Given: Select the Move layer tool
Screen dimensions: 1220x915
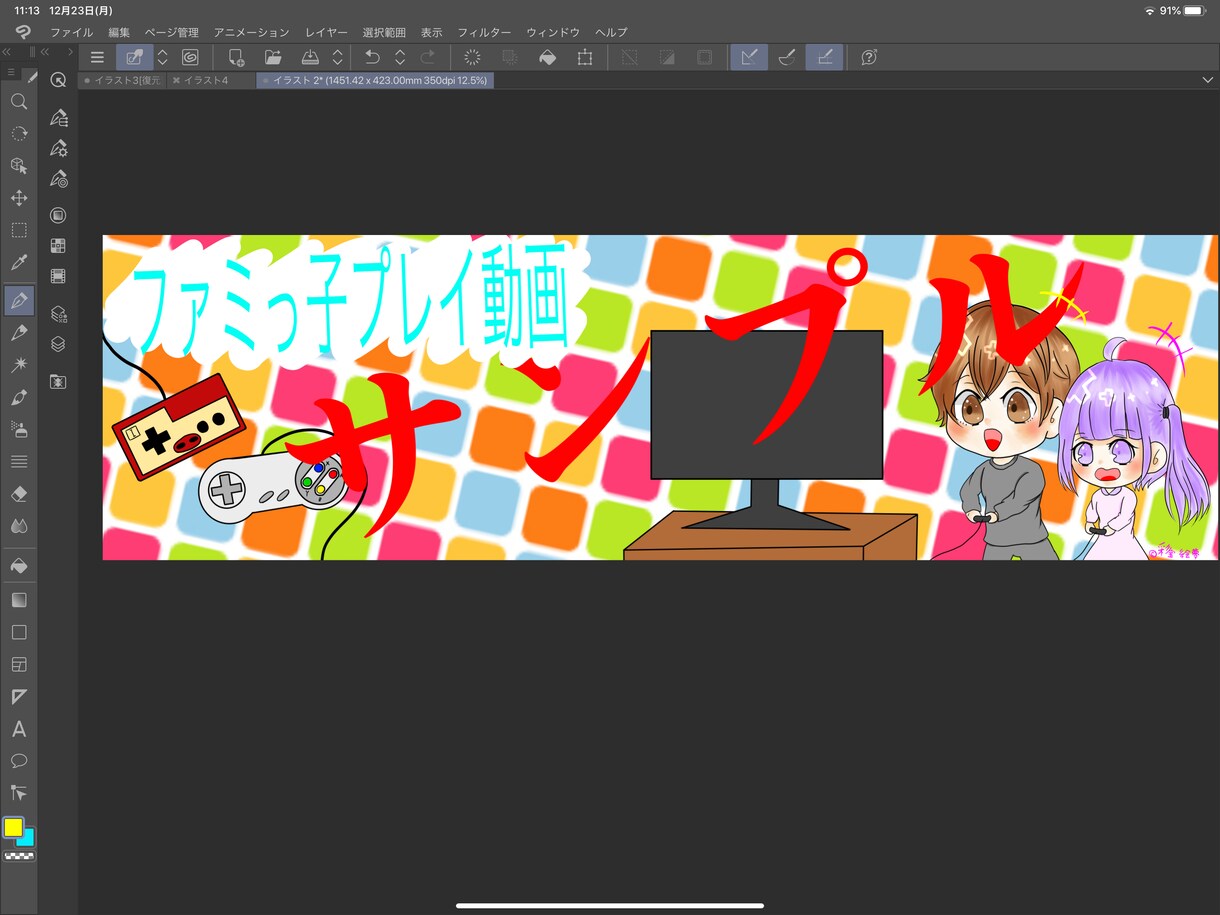Looking at the screenshot, I should pyautogui.click(x=19, y=198).
